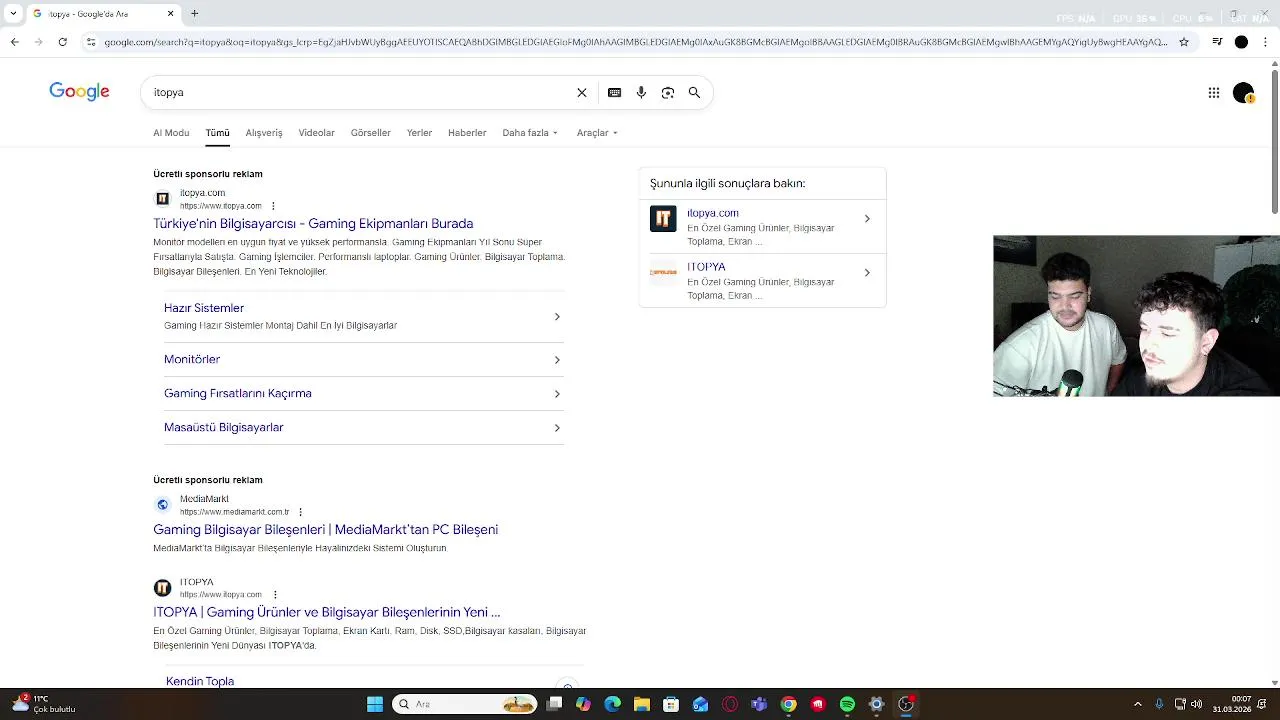
Task: Open itopya.com in related results panel
Action: coord(713,213)
